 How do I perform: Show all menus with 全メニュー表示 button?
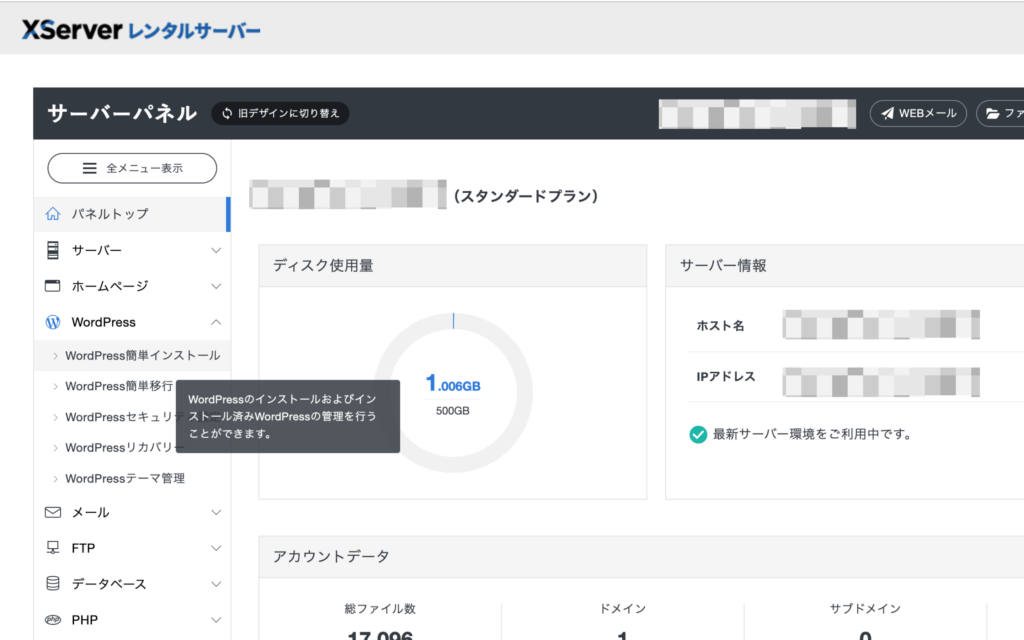(132, 168)
